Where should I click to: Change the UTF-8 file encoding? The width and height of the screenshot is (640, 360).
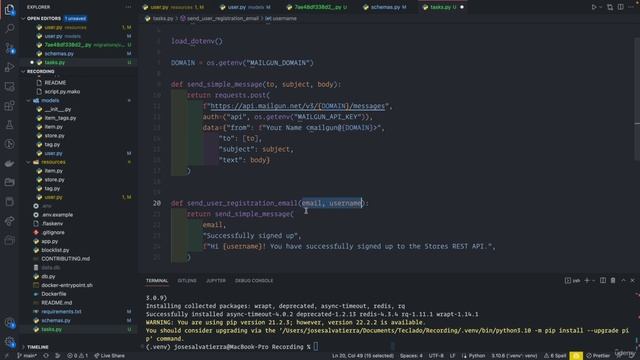click(x=436, y=356)
